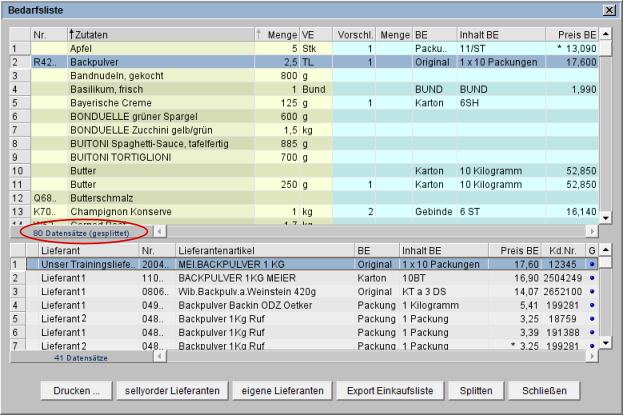Click blue dot in Unser Trainingsliefe row
This screenshot has height=415, width=623.
[591, 264]
